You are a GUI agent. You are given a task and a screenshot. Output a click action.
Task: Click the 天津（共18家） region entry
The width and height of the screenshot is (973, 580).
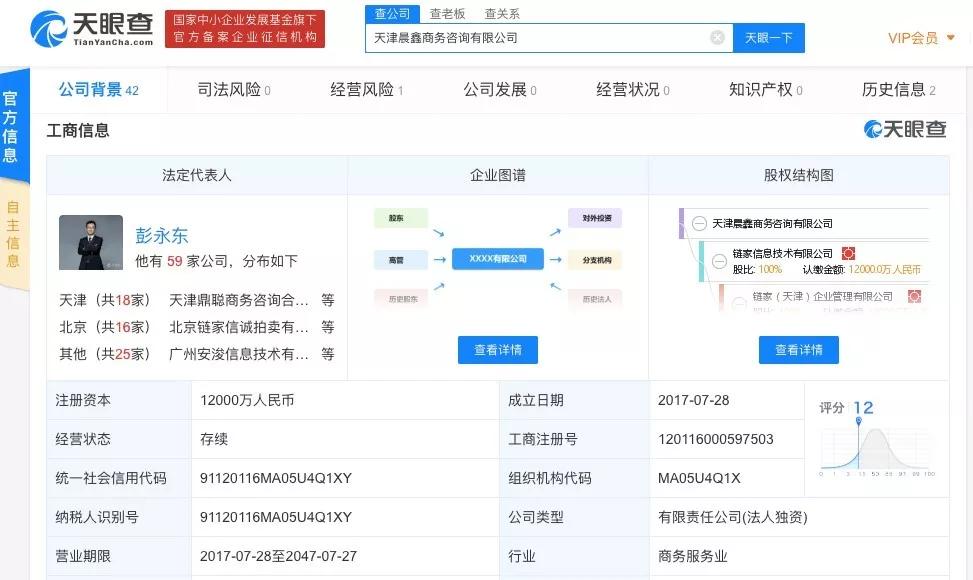point(104,300)
